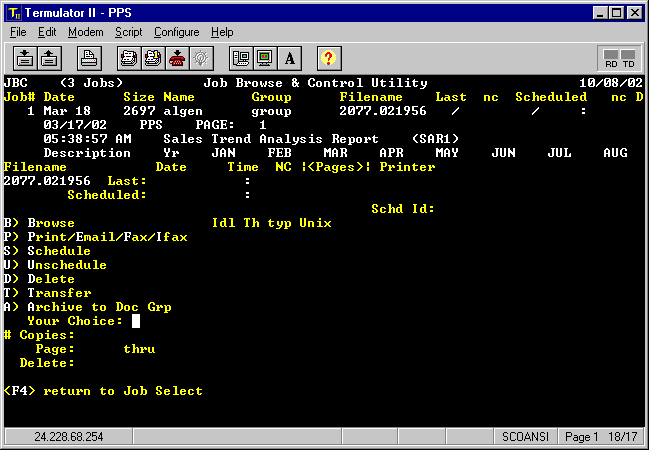Click '2077.021956' in the job 1 row

(x=383, y=111)
